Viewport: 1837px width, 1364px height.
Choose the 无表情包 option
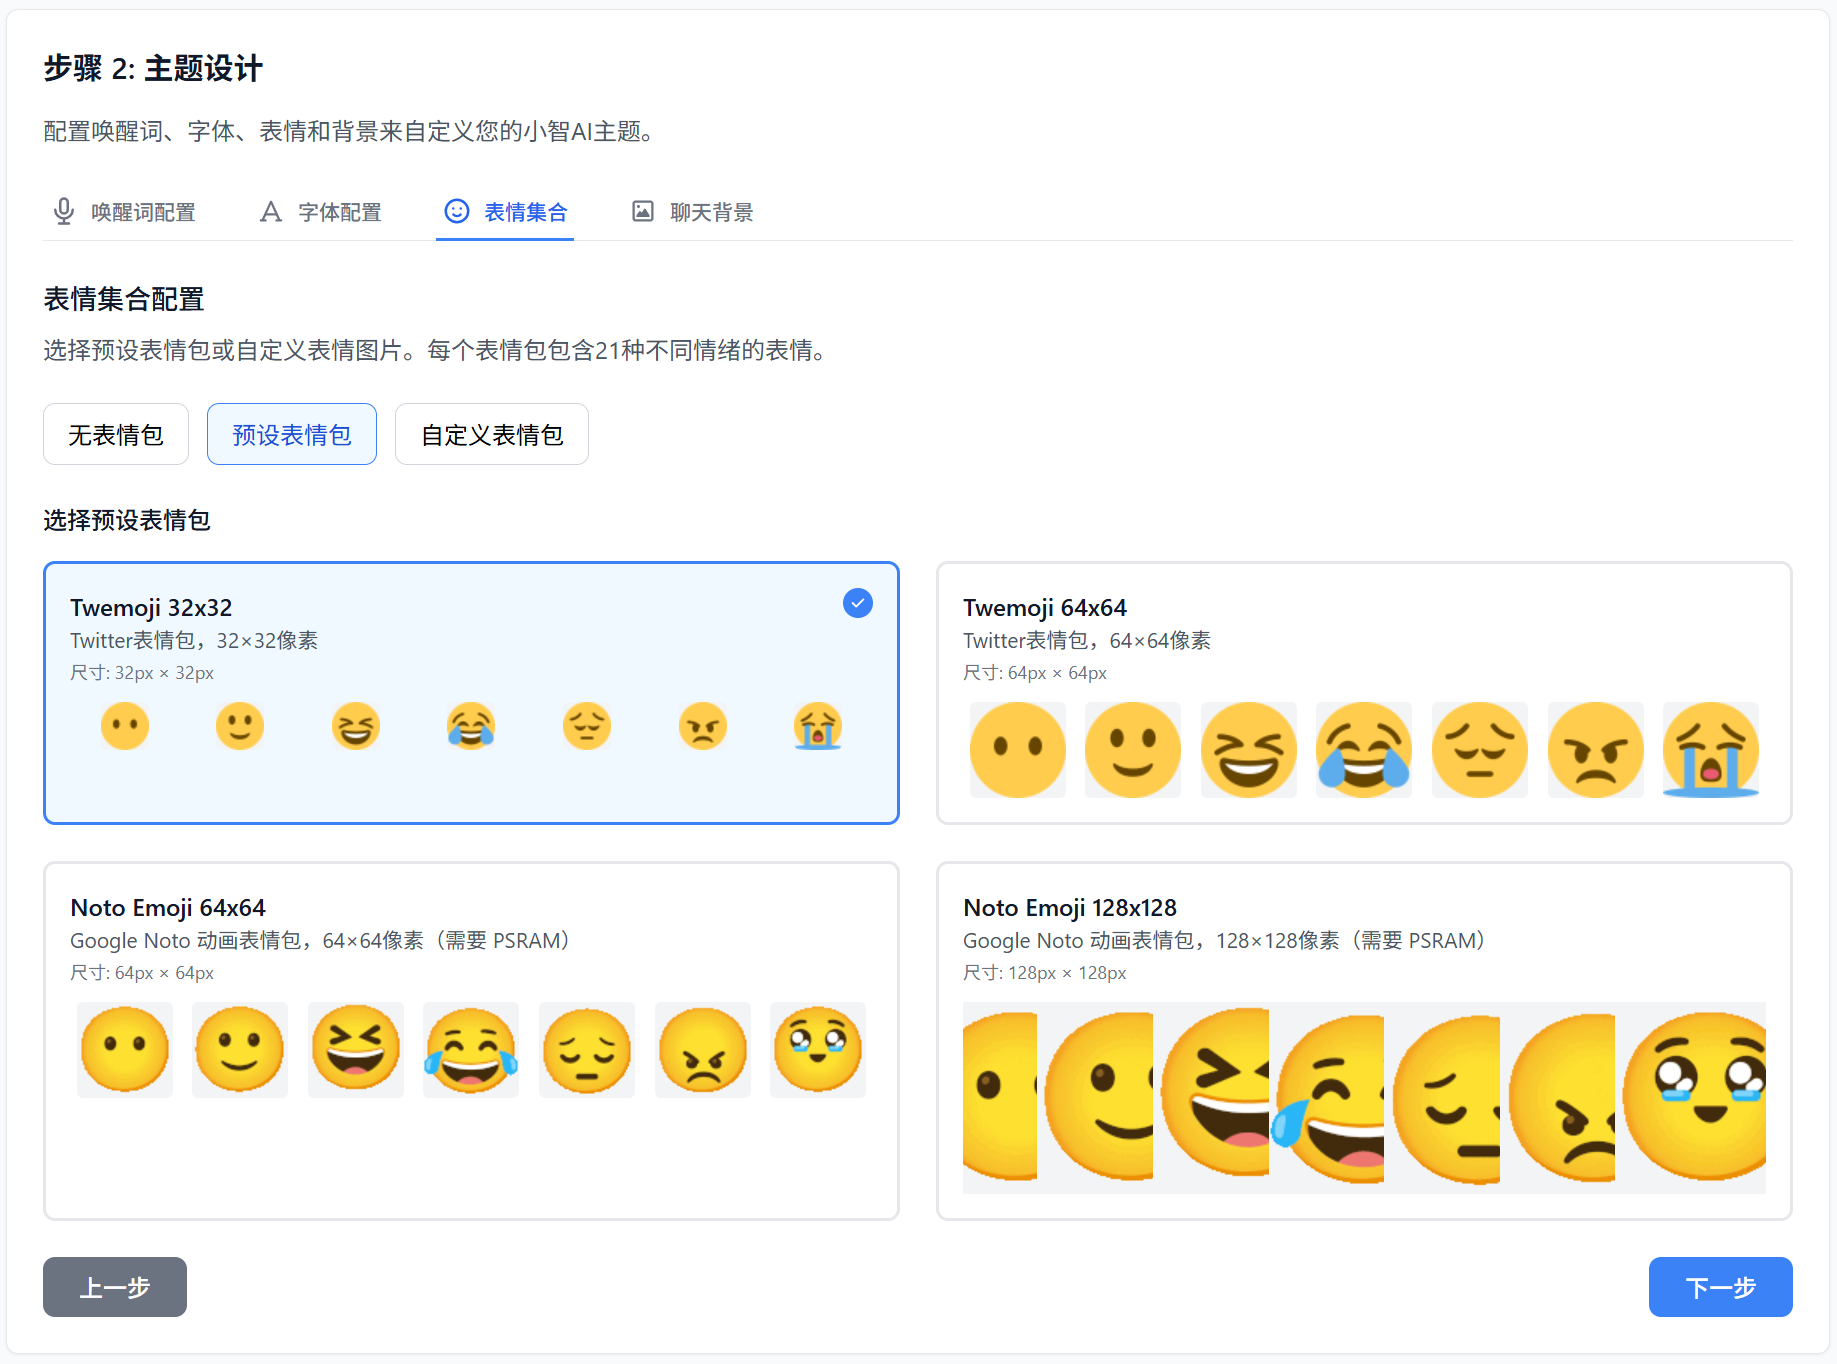(116, 434)
